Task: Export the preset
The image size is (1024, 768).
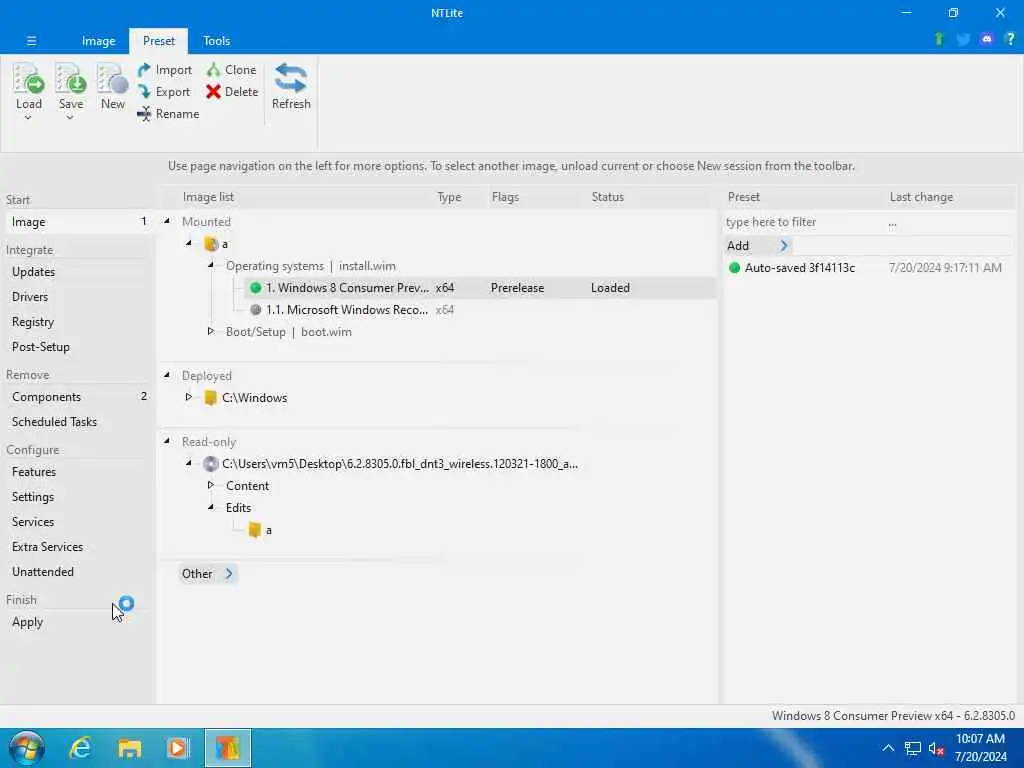Action: (164, 92)
